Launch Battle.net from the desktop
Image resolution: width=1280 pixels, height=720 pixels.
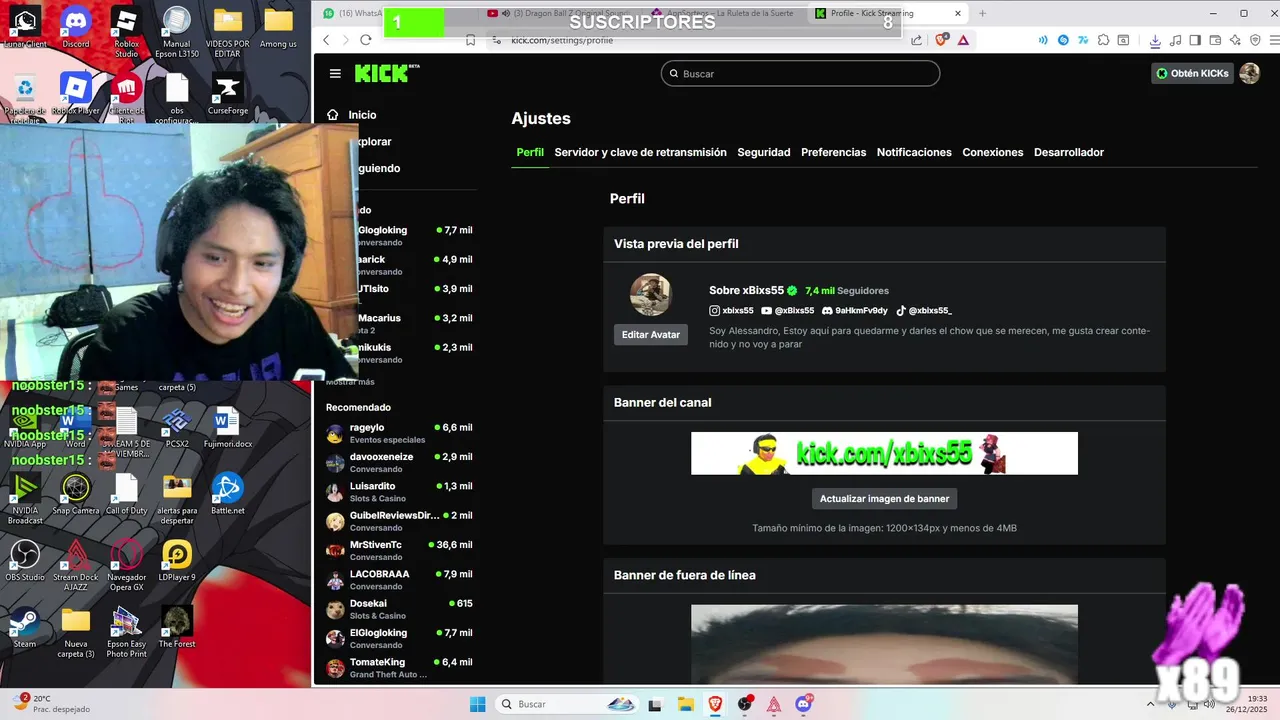pyautogui.click(x=227, y=493)
